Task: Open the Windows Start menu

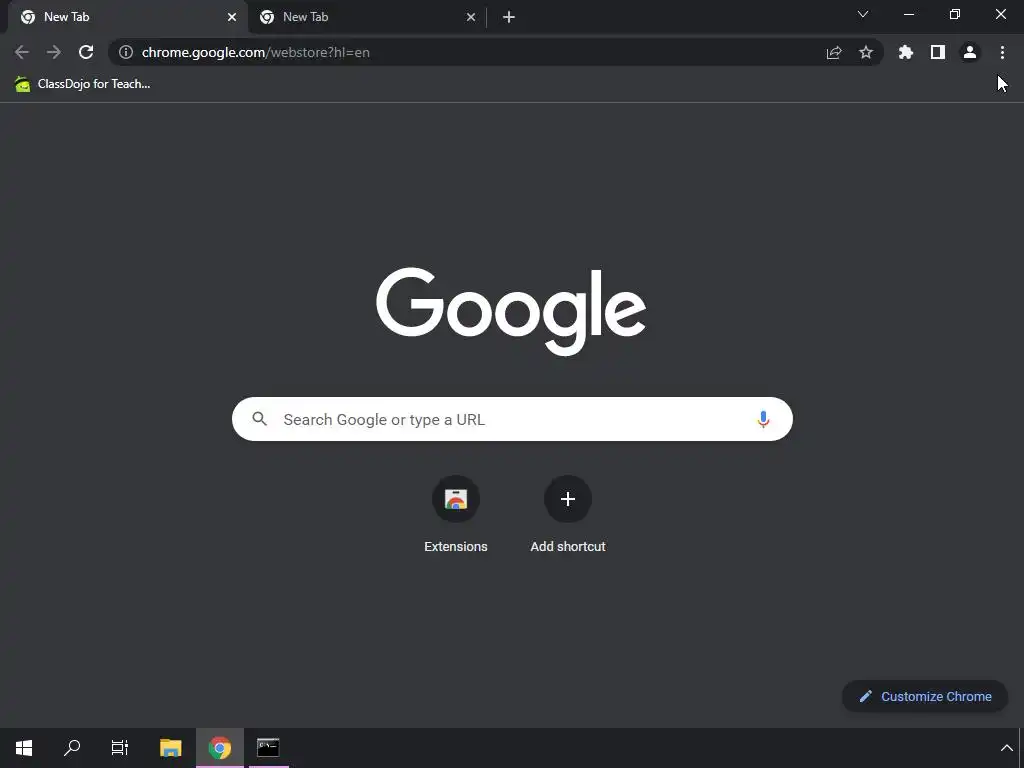Action: coord(24,748)
